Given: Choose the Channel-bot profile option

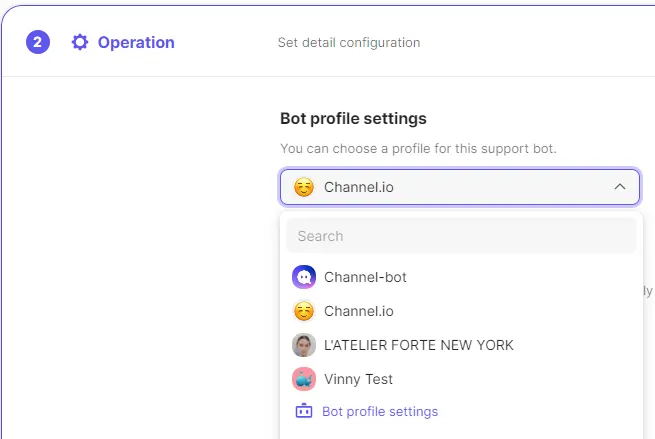Looking at the screenshot, I should 365,277.
